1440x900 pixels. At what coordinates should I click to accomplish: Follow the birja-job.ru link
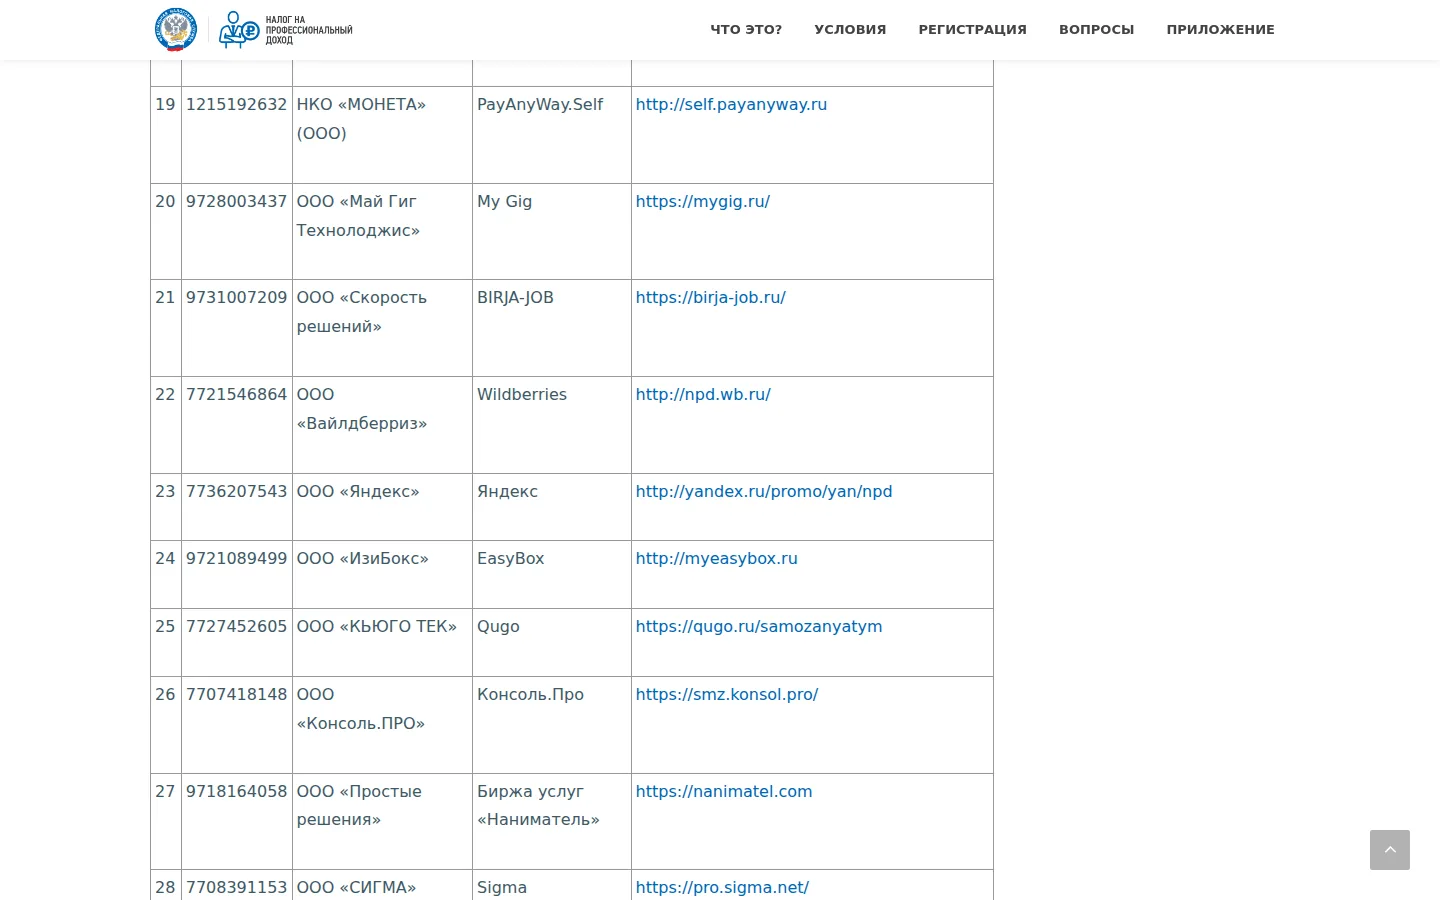point(711,297)
